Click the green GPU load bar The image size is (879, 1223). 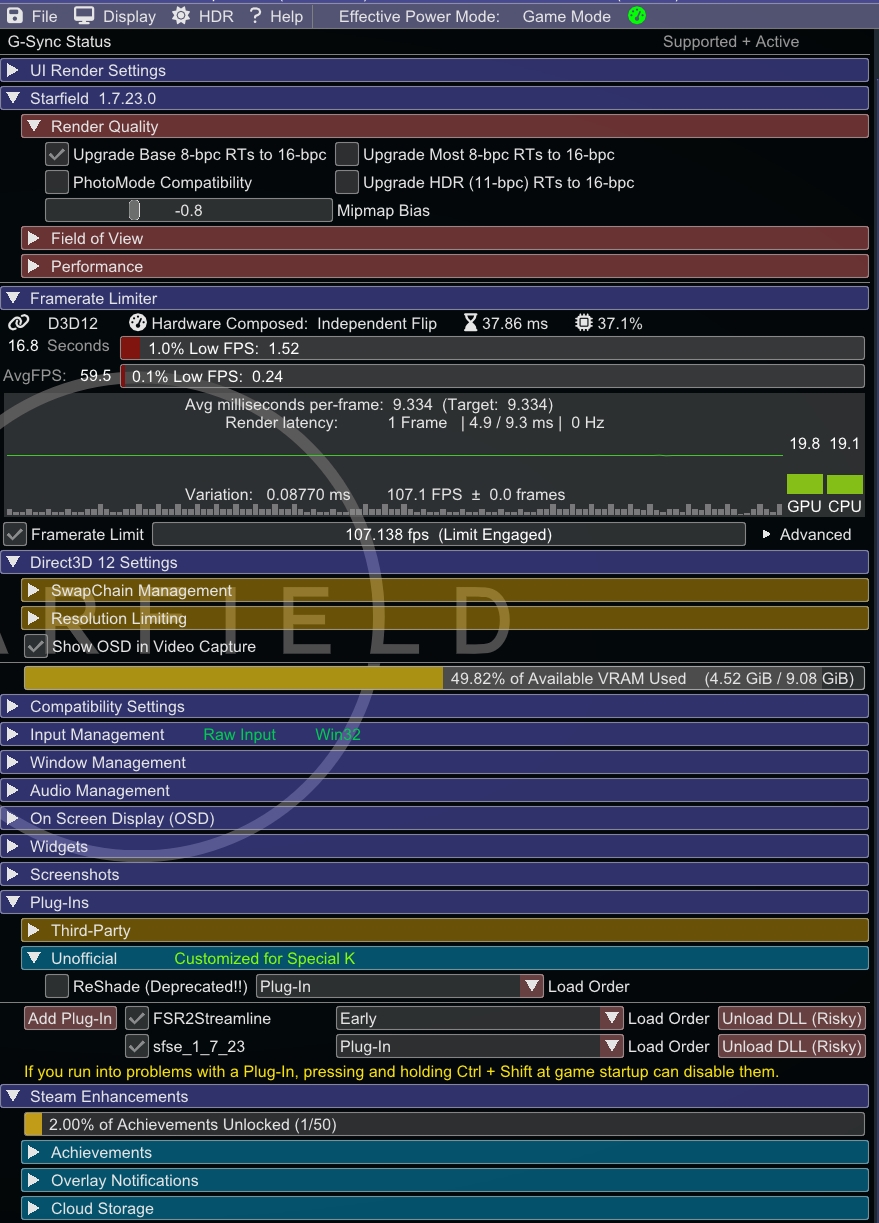click(804, 484)
